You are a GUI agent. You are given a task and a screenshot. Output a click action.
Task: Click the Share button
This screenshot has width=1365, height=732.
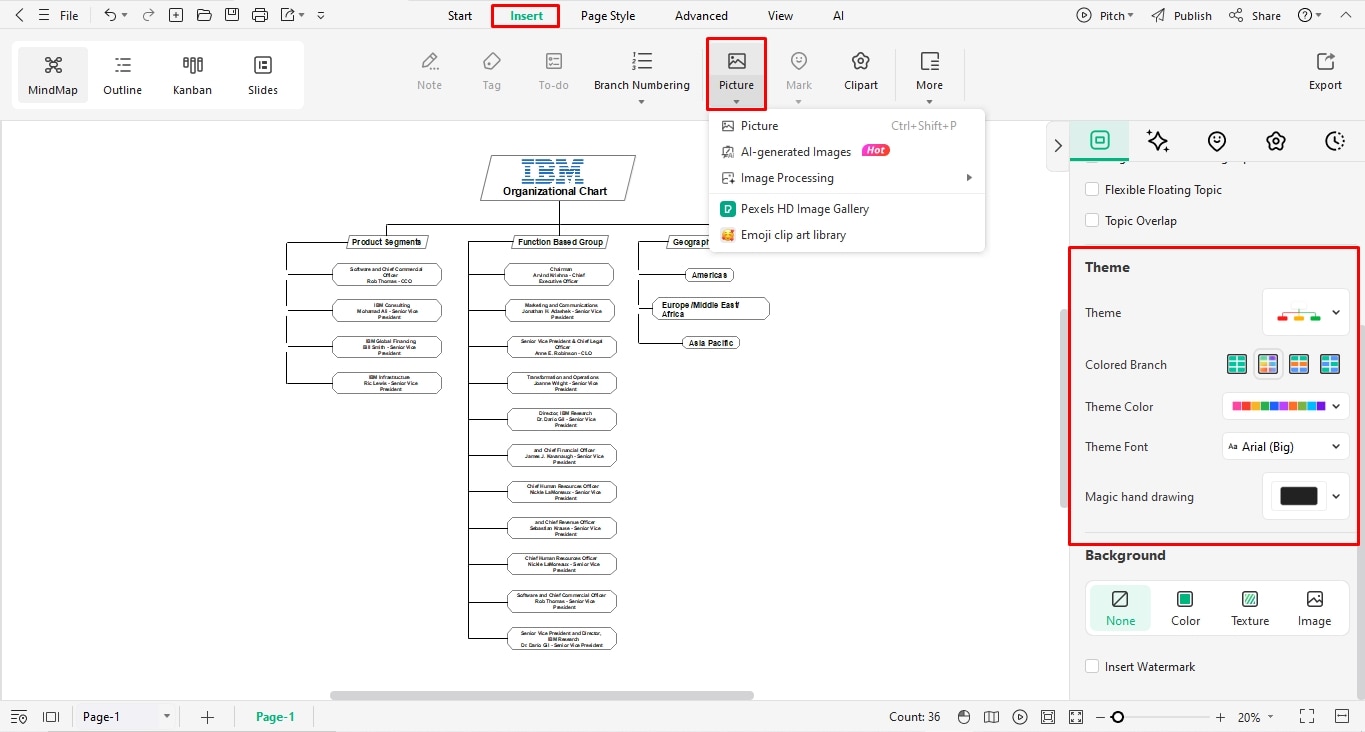click(1255, 16)
